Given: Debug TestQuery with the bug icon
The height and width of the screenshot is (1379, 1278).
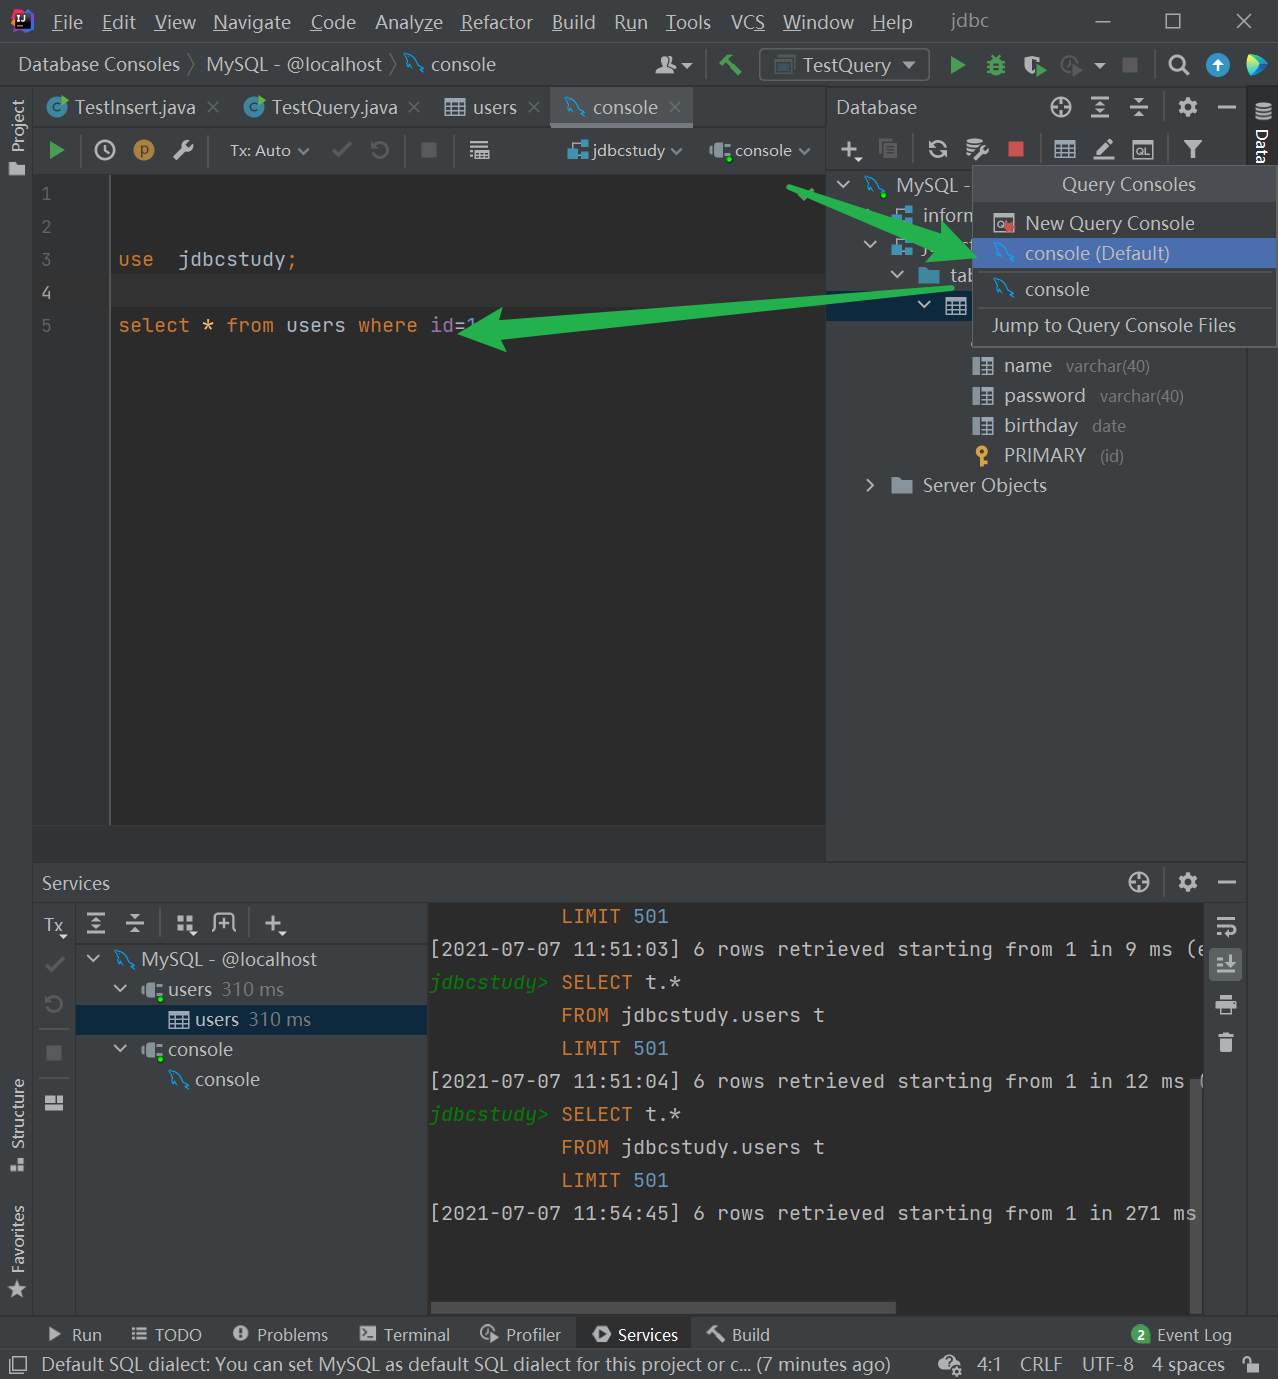Looking at the screenshot, I should tap(996, 65).
